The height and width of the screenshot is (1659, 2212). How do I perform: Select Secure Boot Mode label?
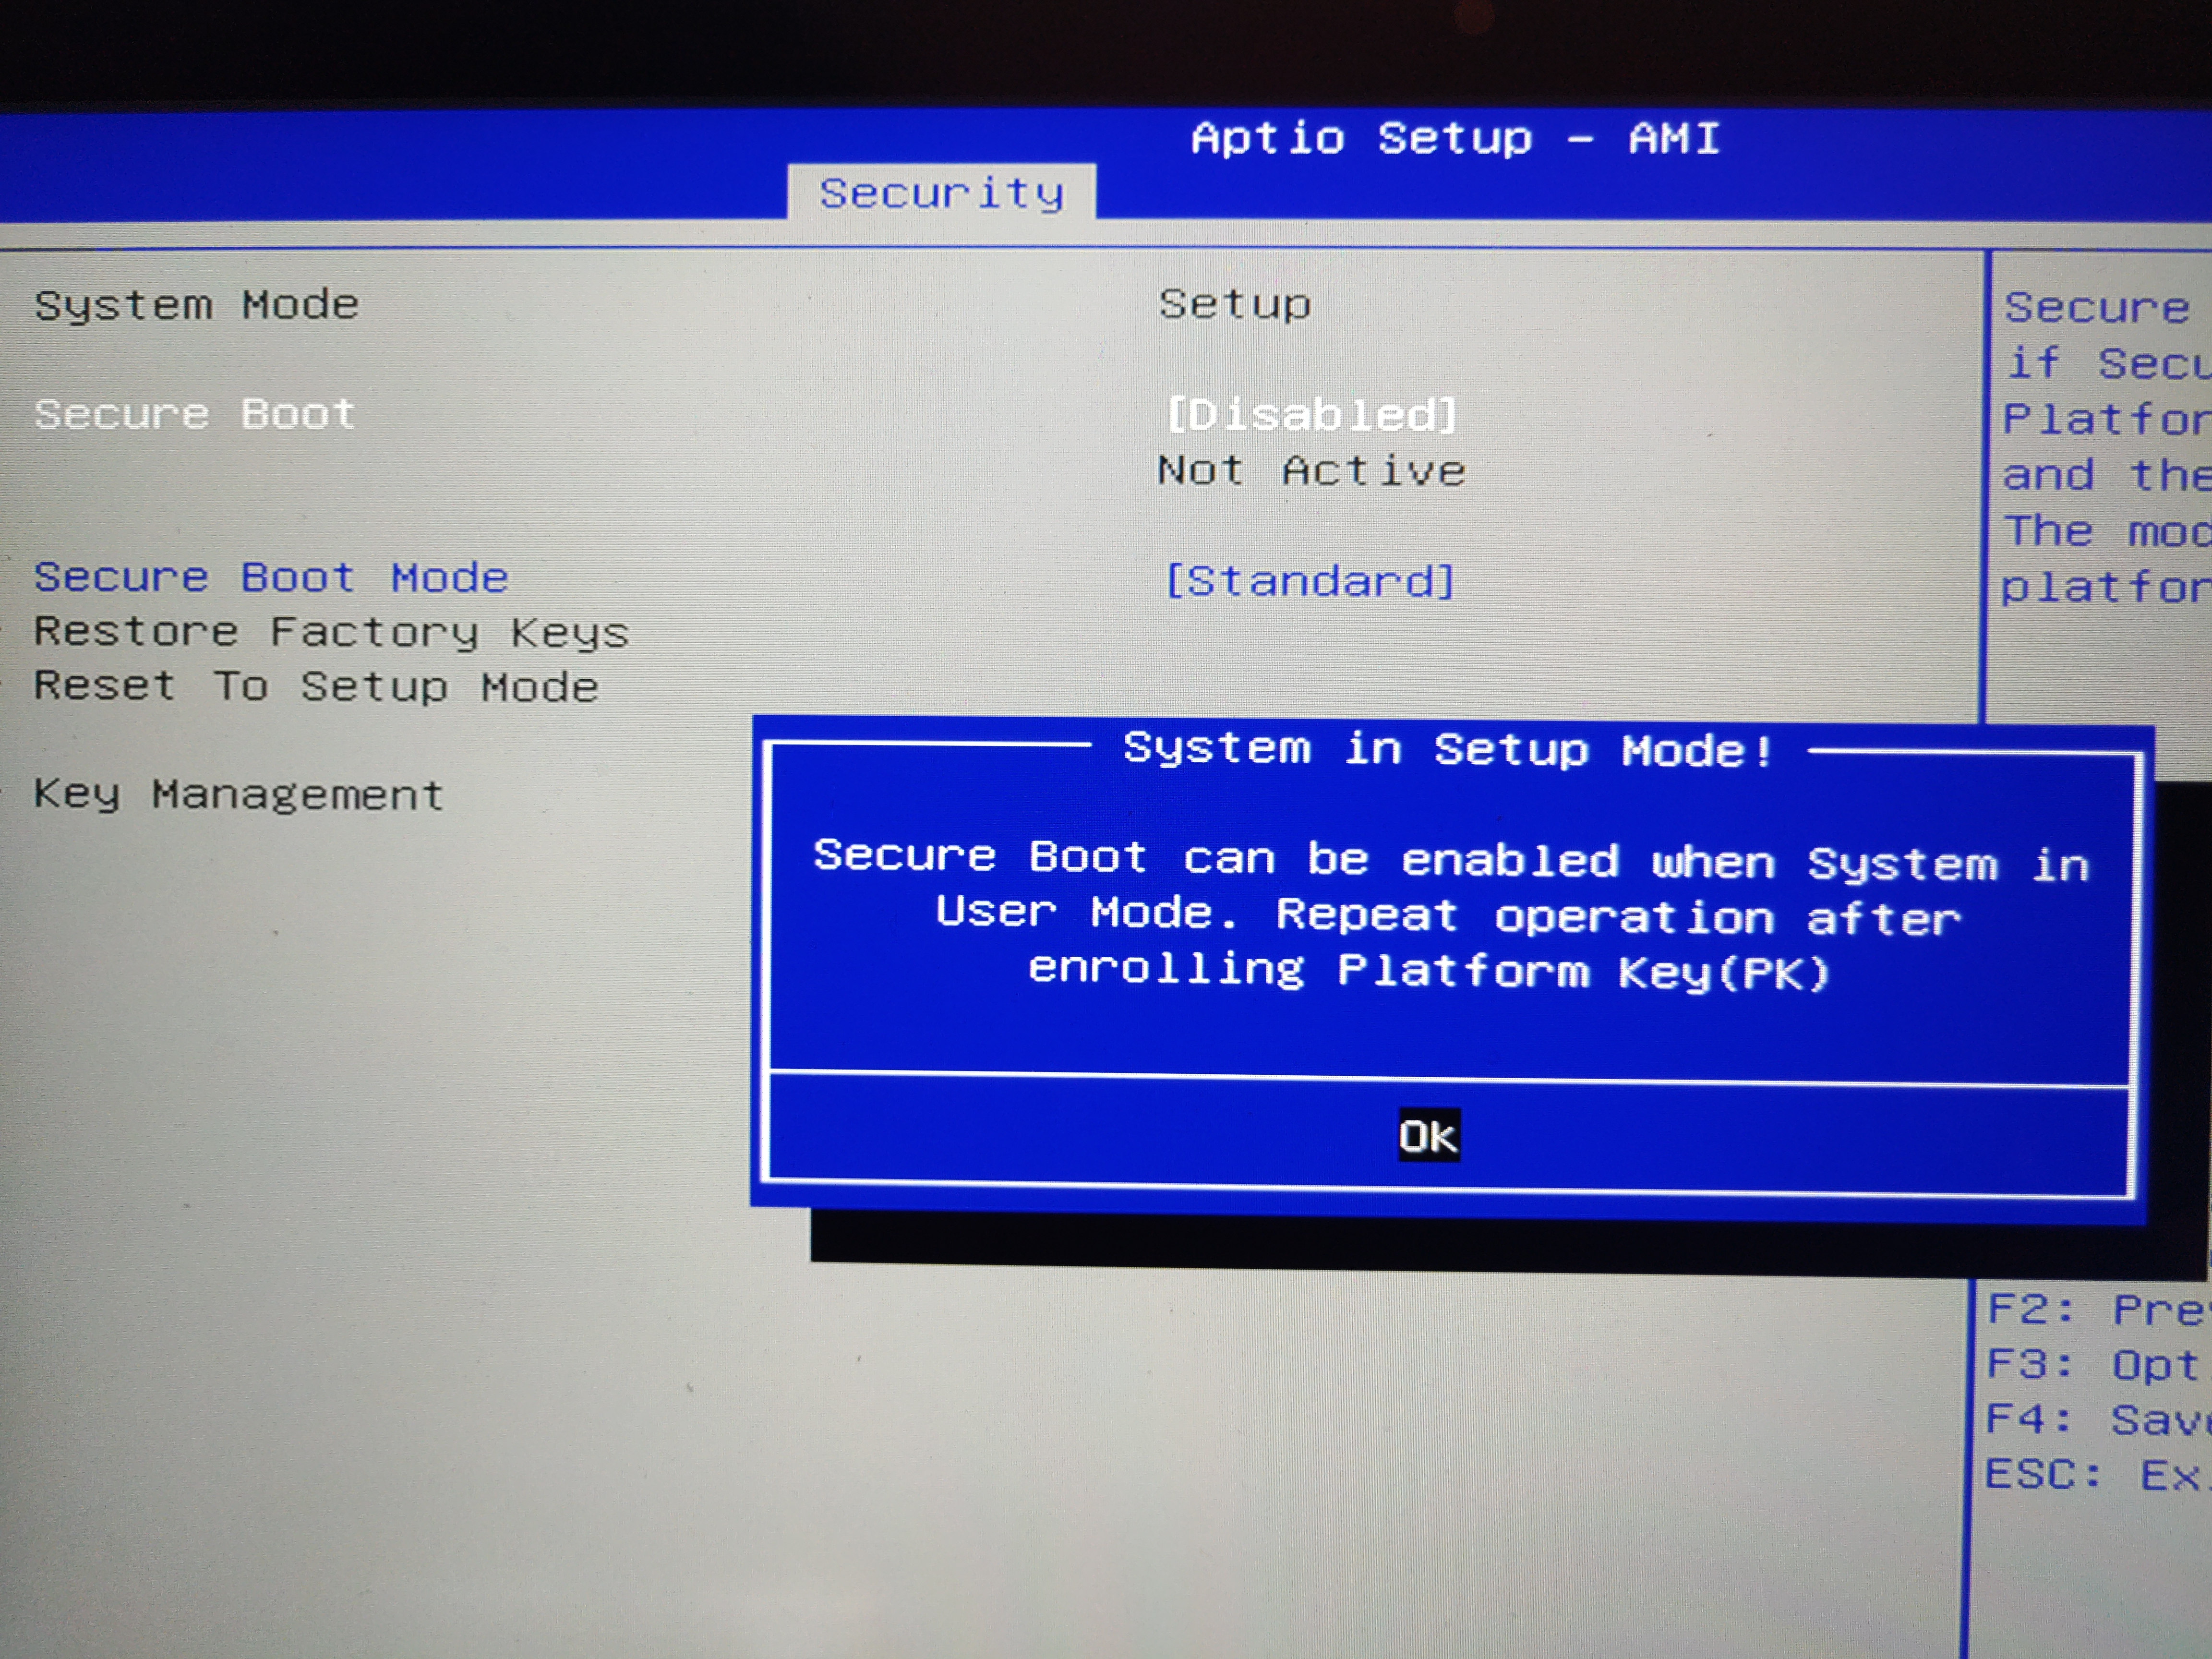pos(271,577)
